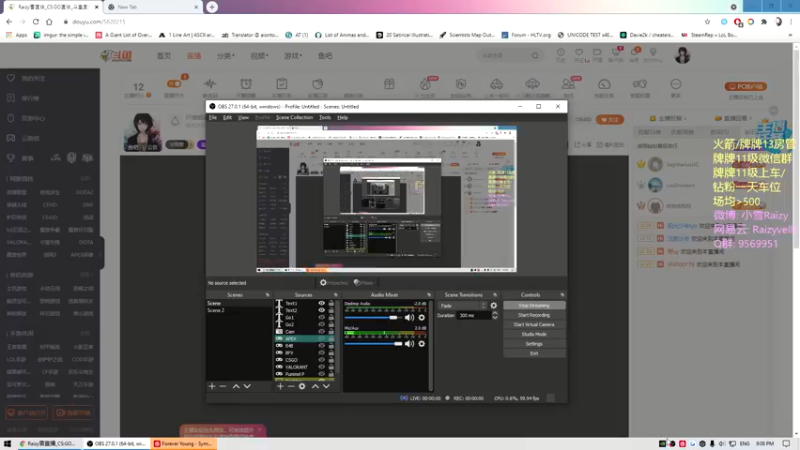Open the OBS Edit menu

pos(228,117)
